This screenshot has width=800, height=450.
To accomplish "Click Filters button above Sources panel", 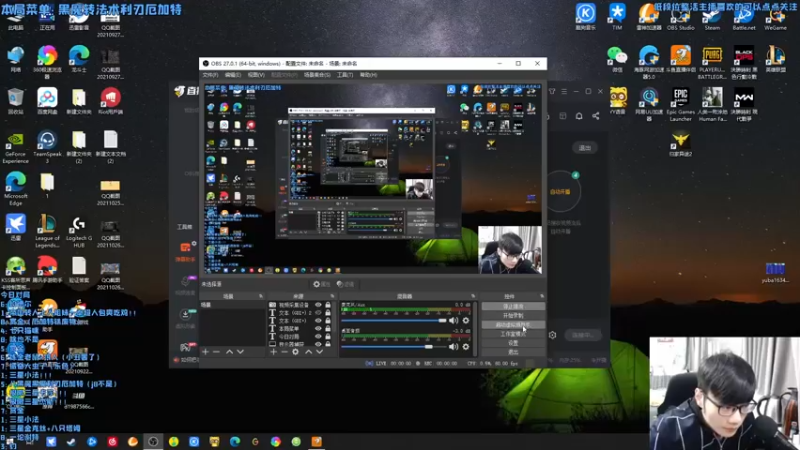I will [345, 284].
